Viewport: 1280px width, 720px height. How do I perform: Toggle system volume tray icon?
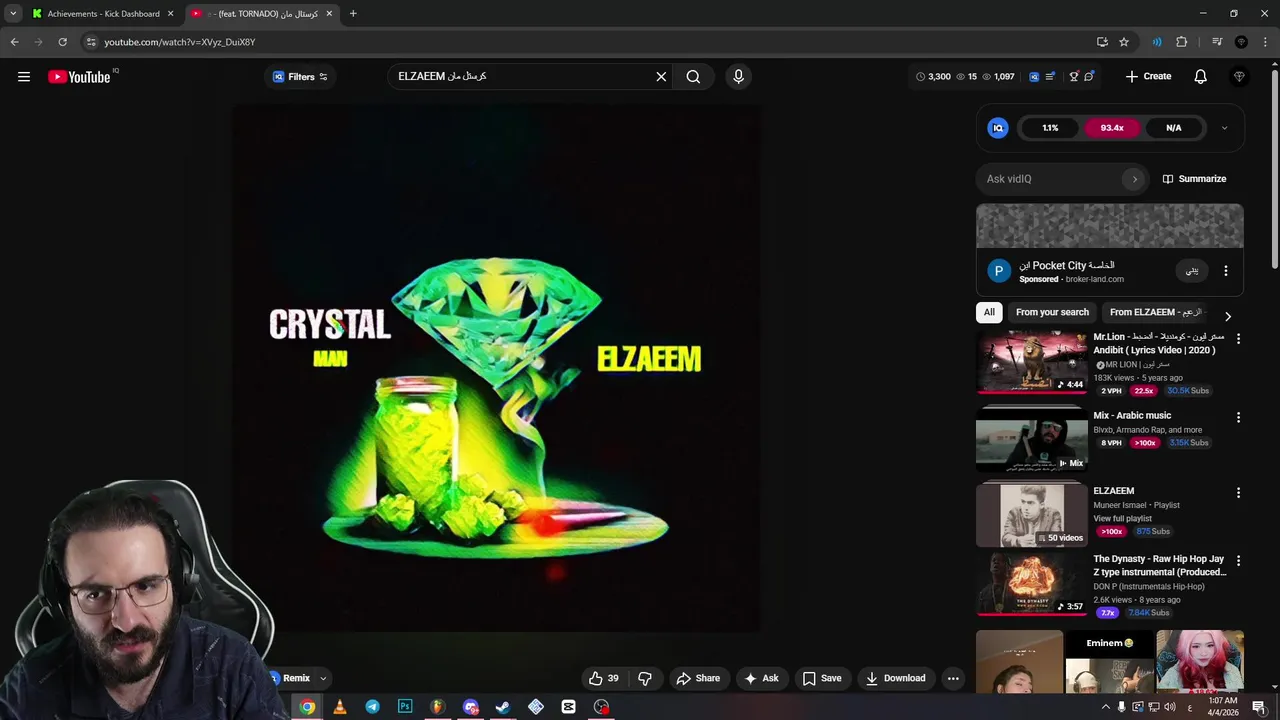point(1171,707)
